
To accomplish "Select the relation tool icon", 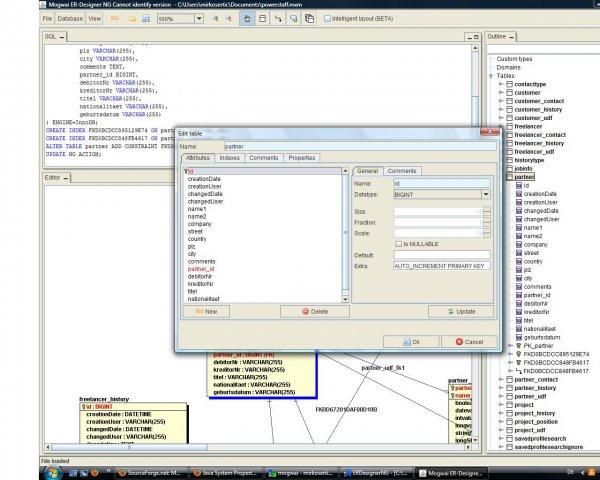I will 278,18.
